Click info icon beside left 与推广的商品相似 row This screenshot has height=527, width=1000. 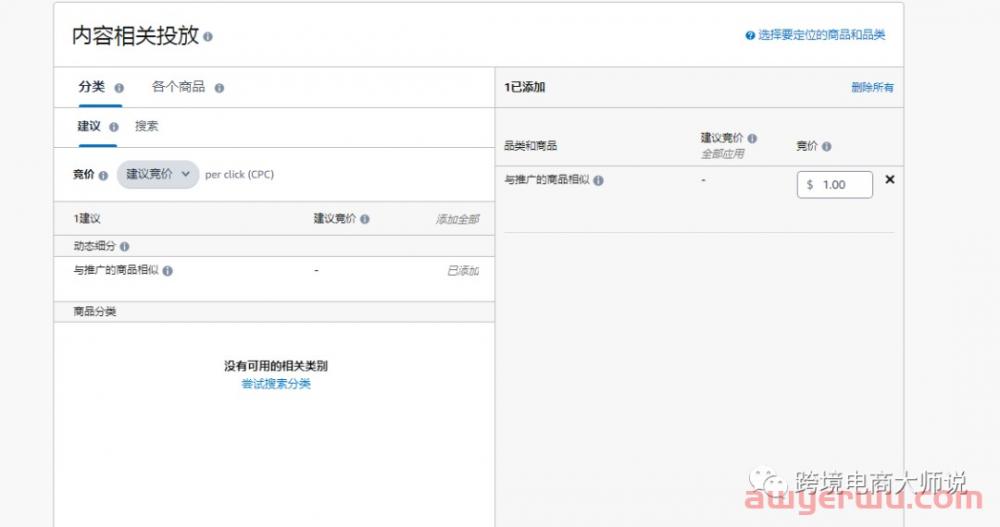(x=168, y=271)
